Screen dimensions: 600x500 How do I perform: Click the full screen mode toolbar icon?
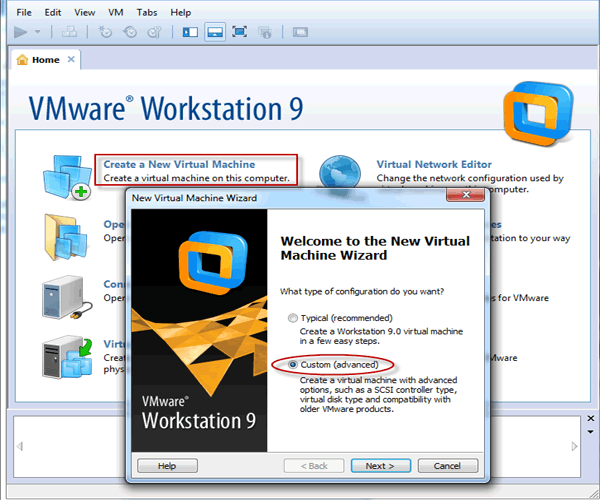coord(240,32)
